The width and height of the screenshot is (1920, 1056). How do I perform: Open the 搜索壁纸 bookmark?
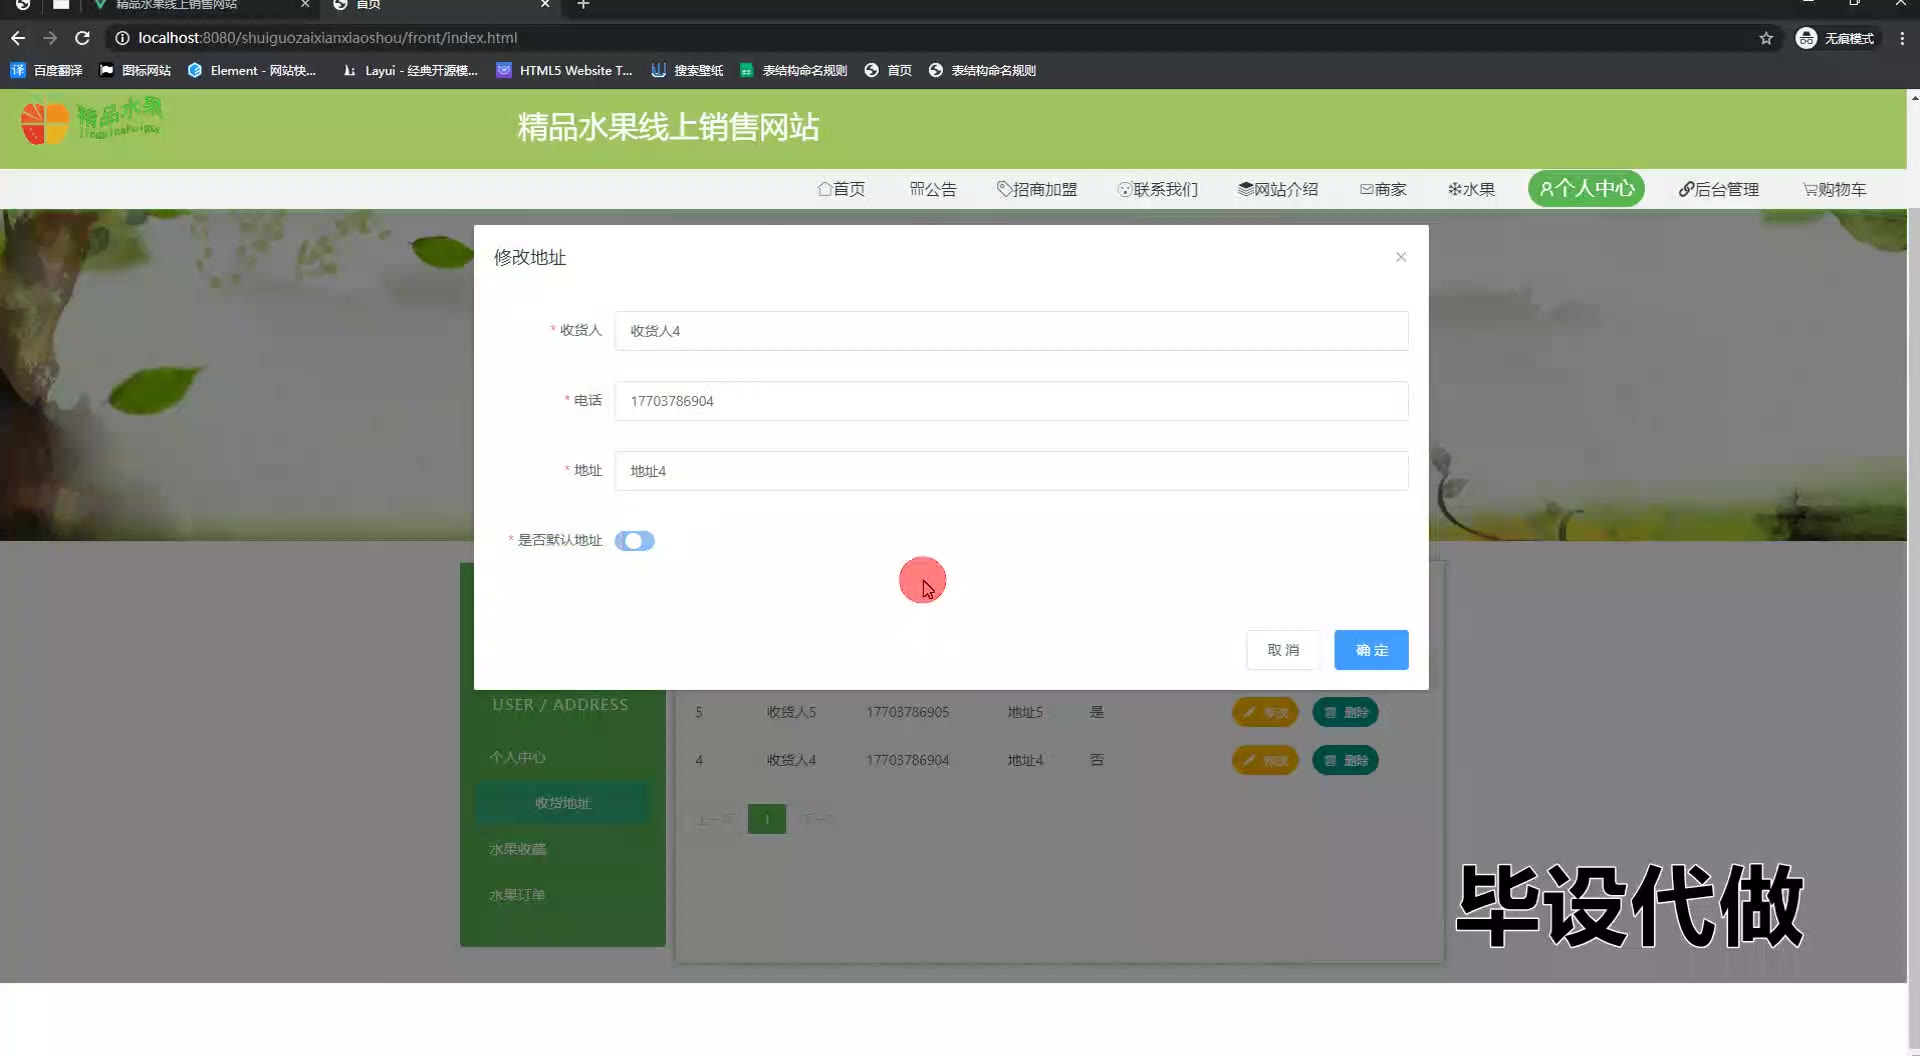(687, 70)
